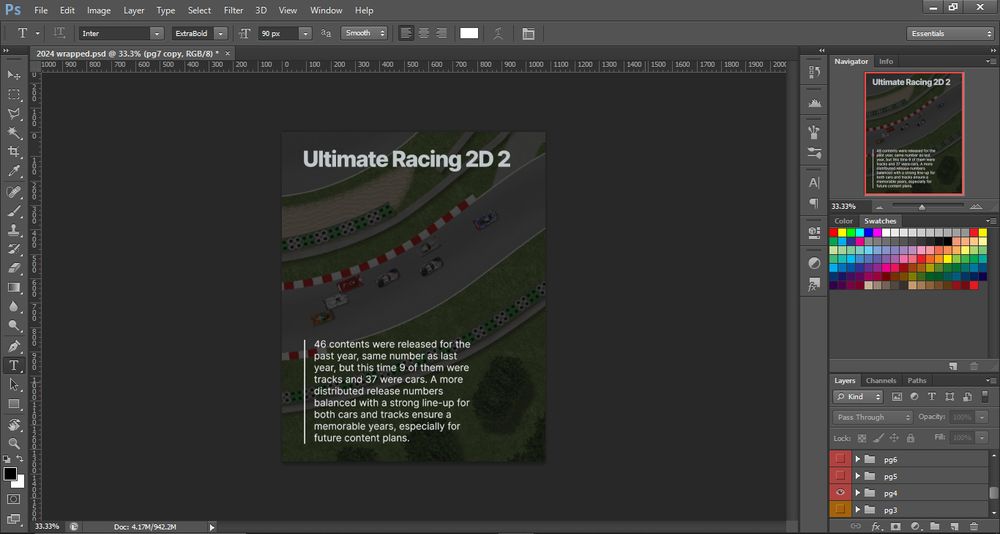Open the Filter menu

coord(233,10)
